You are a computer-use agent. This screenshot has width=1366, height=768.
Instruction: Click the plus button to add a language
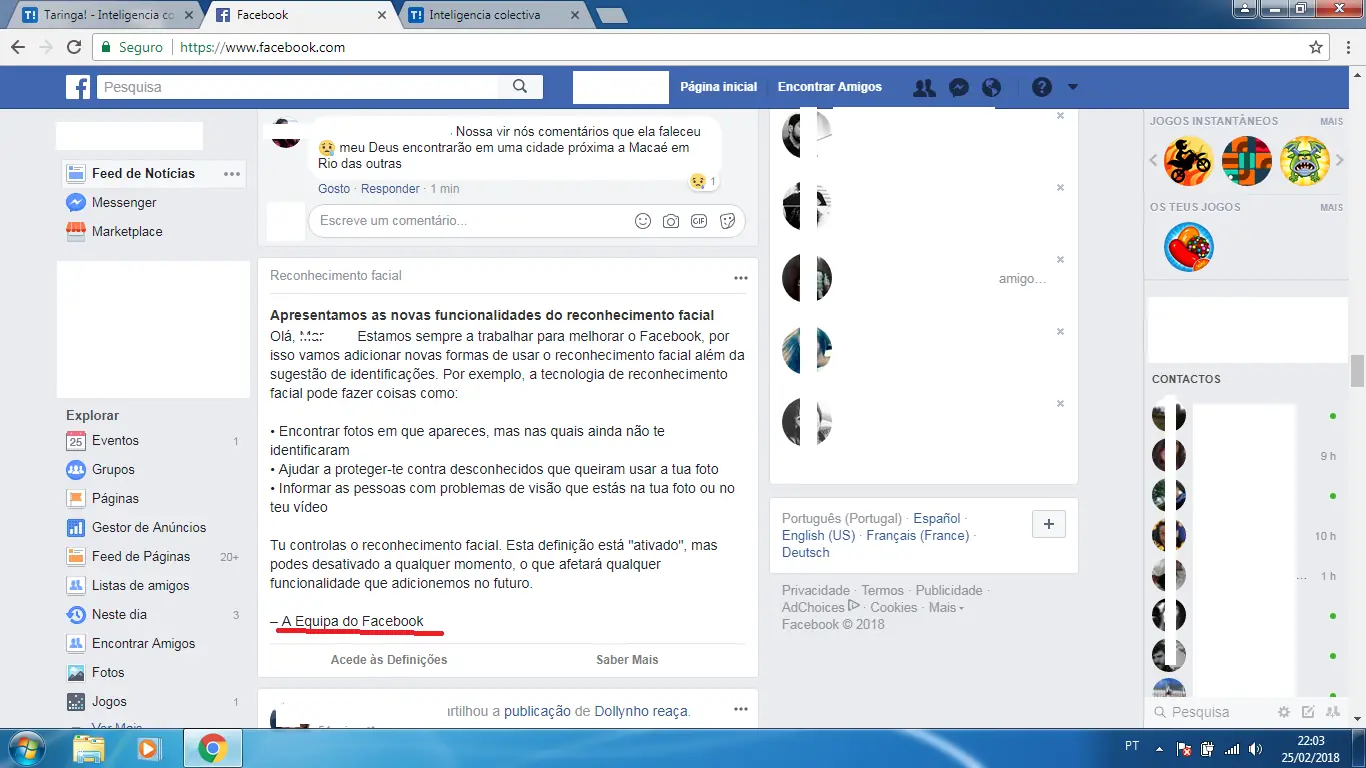1049,524
